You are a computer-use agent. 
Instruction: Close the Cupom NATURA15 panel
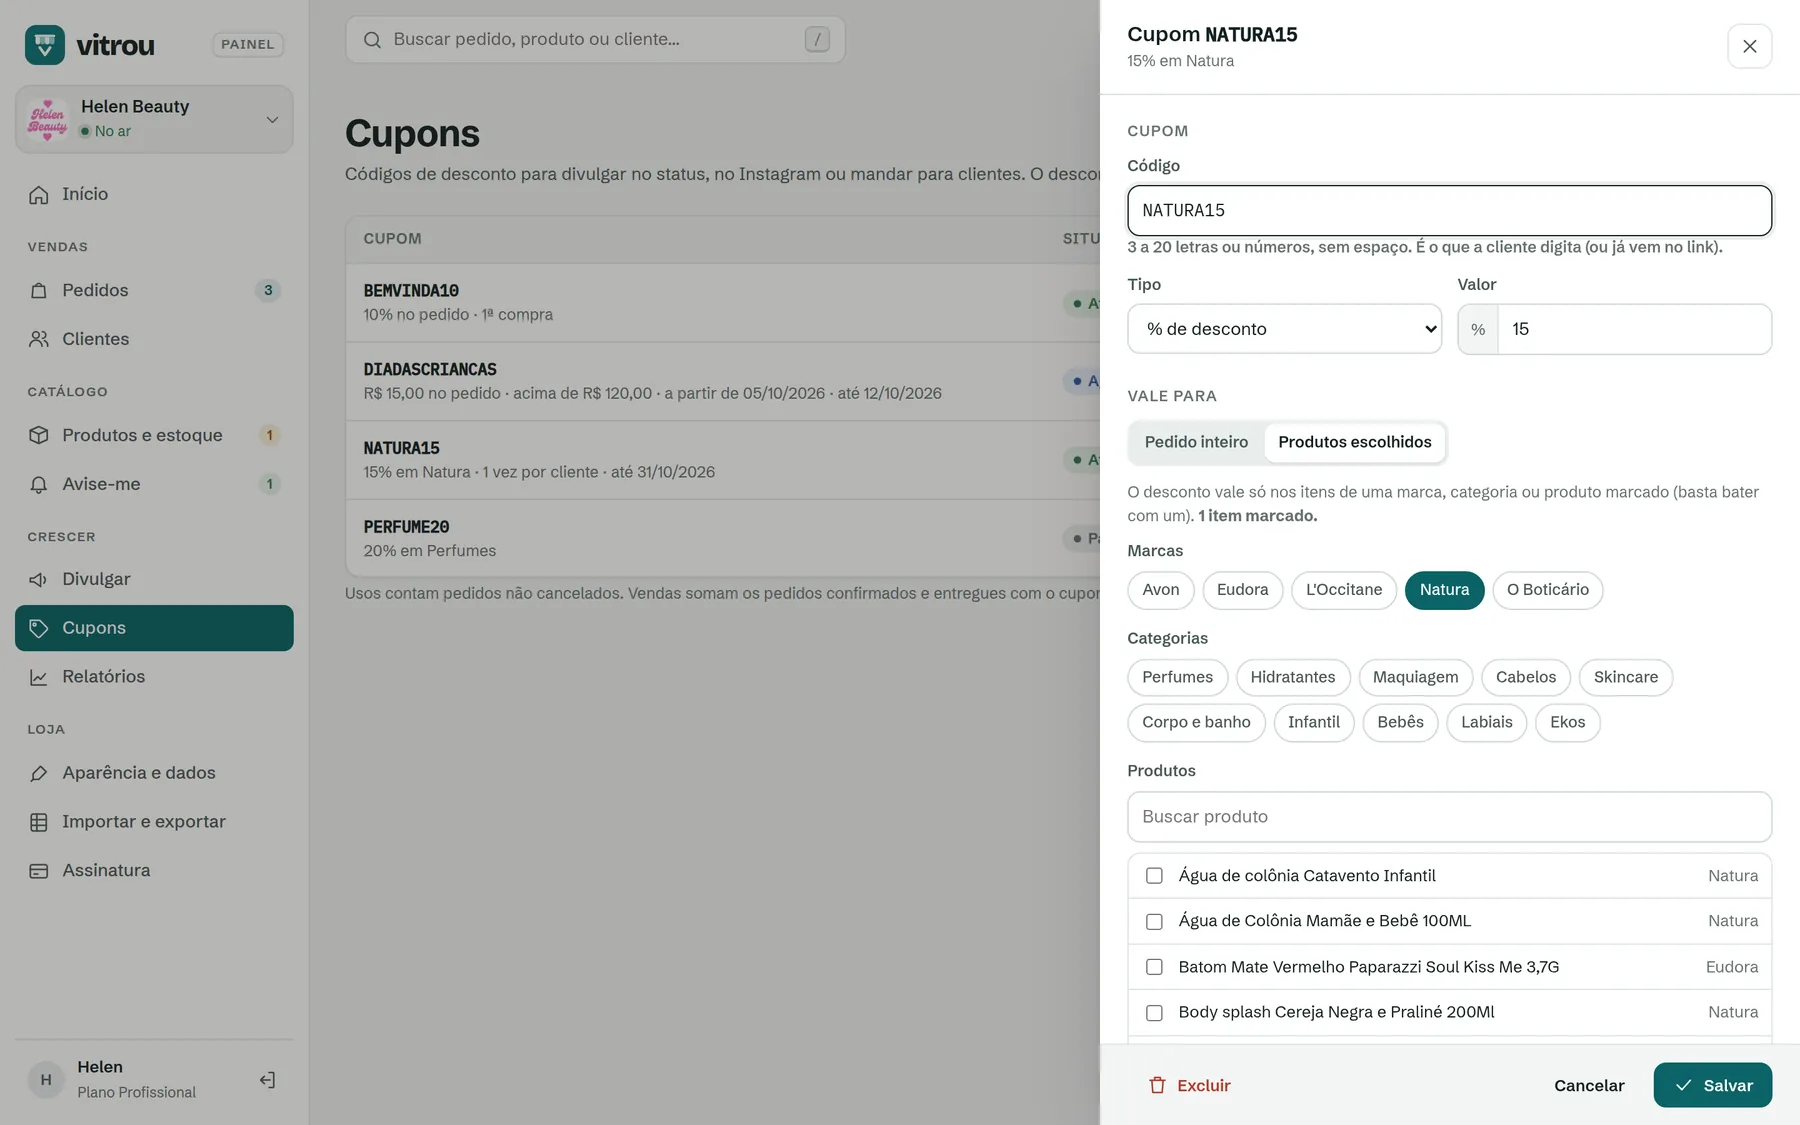(x=1749, y=46)
